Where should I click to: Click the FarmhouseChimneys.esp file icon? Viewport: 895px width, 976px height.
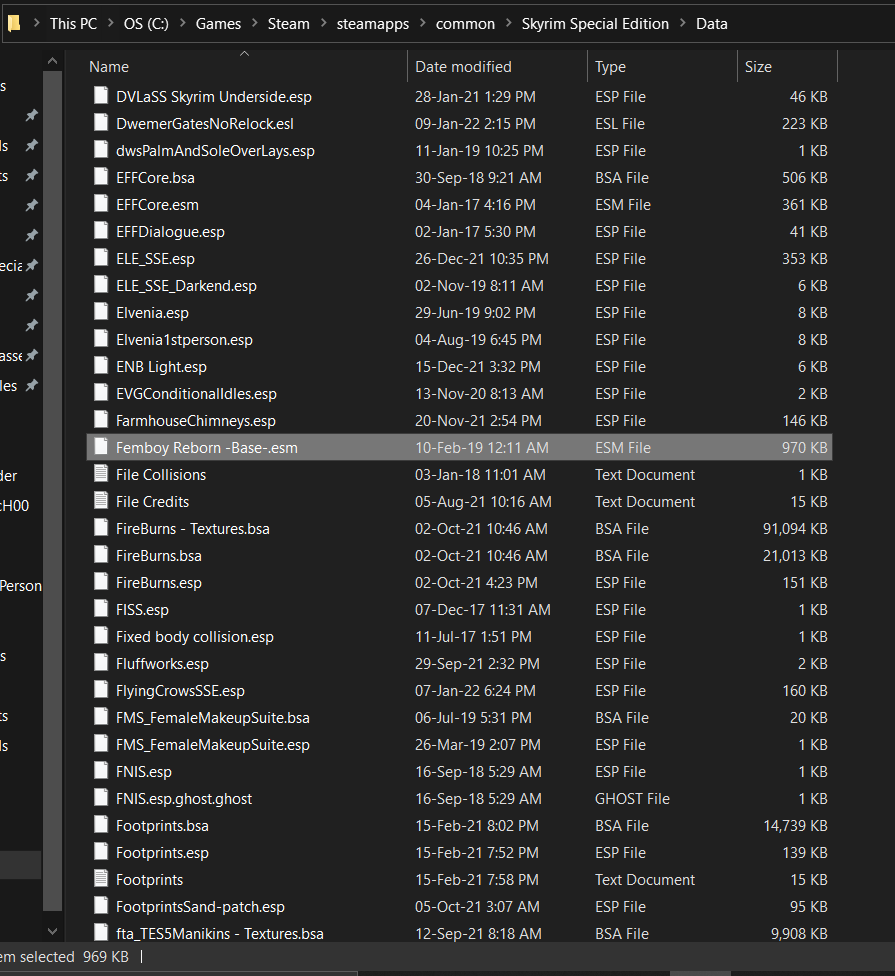click(101, 420)
